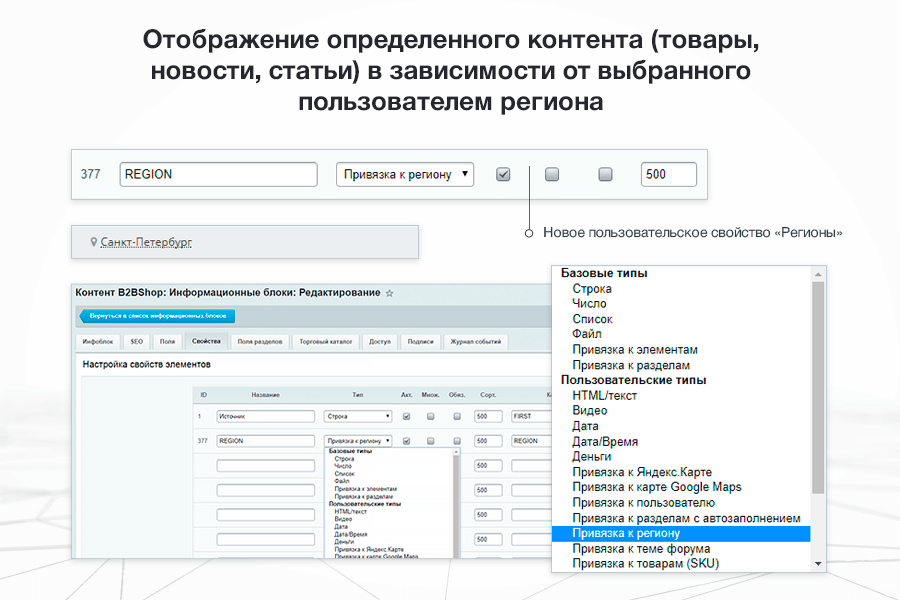The image size is (900, 600).
Task: Open the Журнал событий tab
Action: tap(477, 341)
